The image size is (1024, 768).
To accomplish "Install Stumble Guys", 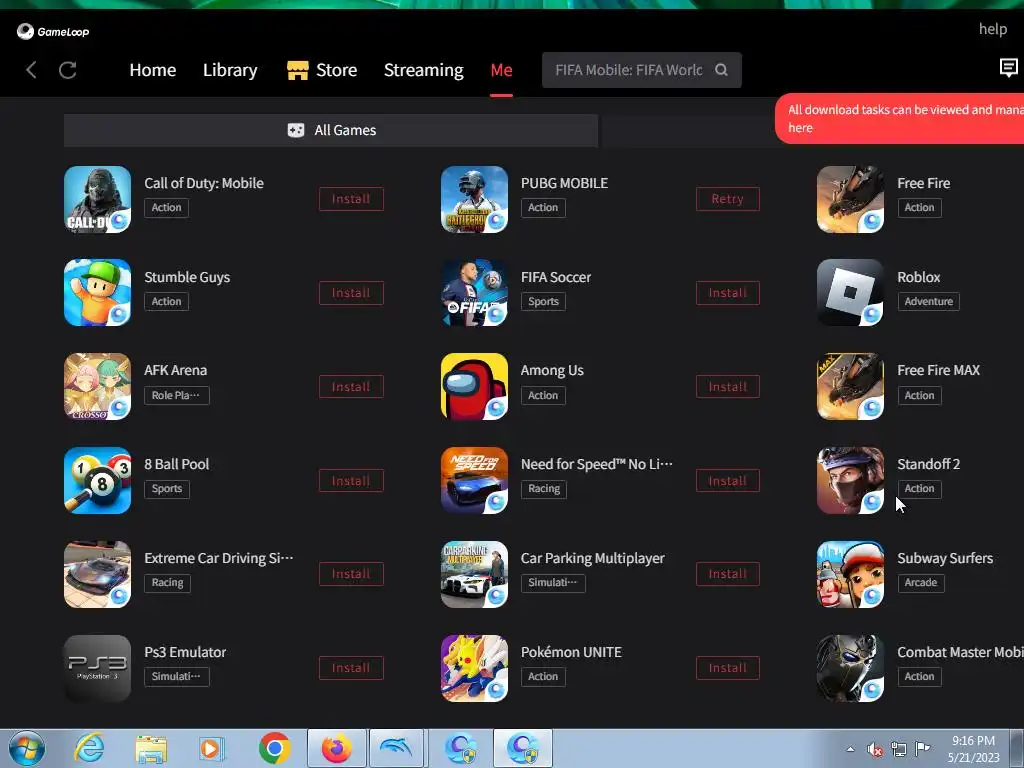I will pyautogui.click(x=351, y=293).
